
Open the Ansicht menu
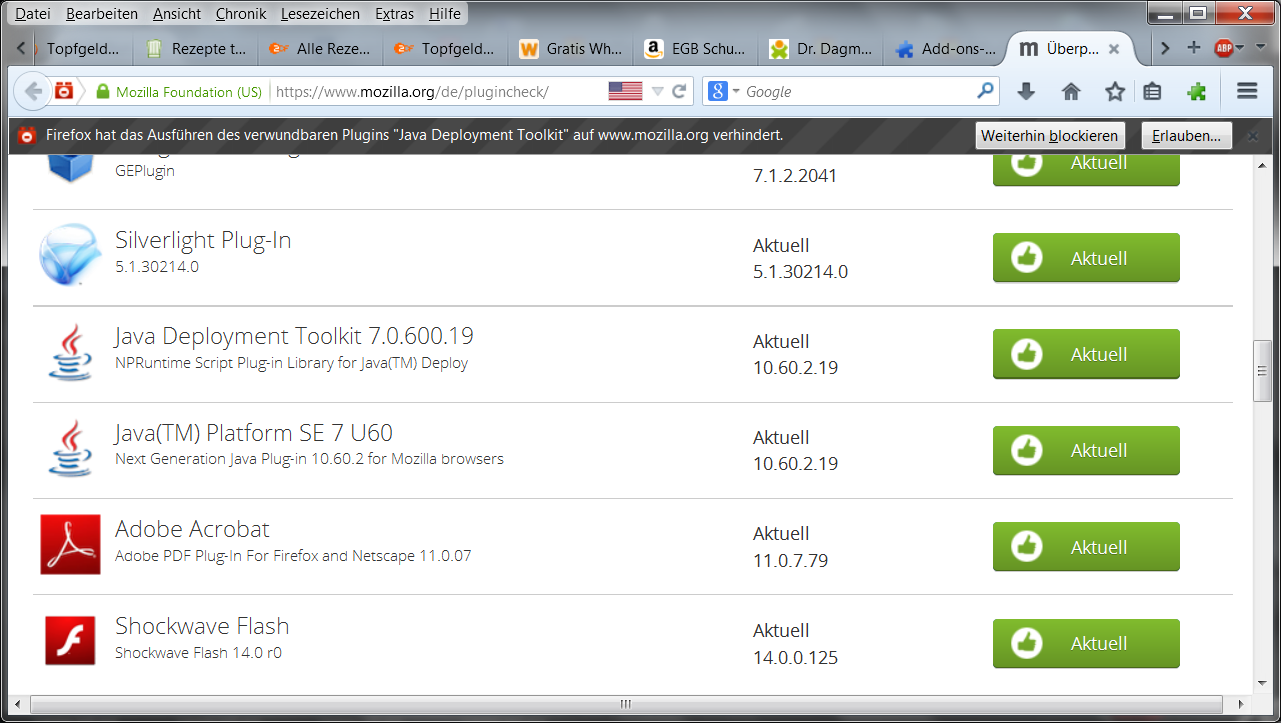click(177, 14)
